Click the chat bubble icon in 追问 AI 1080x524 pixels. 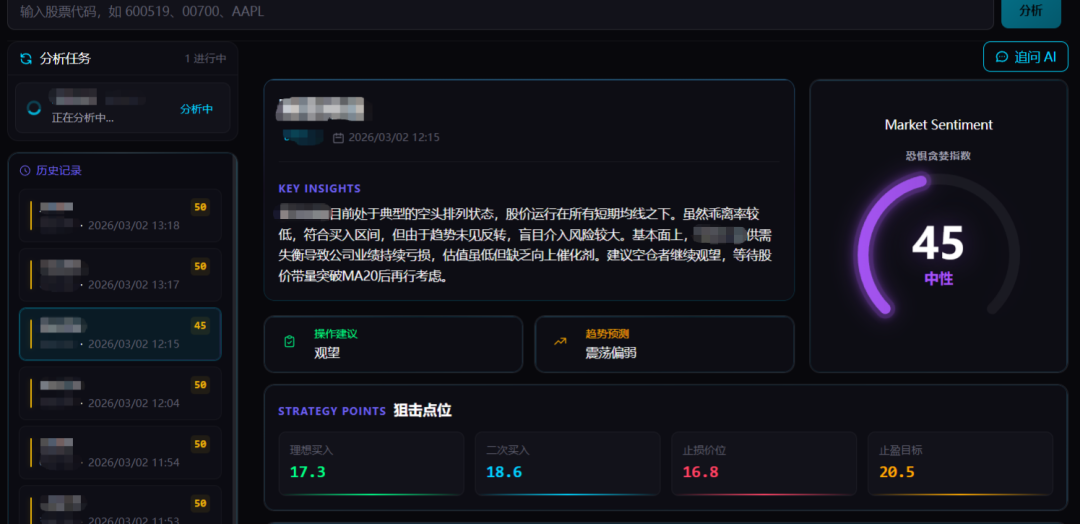pos(1002,57)
